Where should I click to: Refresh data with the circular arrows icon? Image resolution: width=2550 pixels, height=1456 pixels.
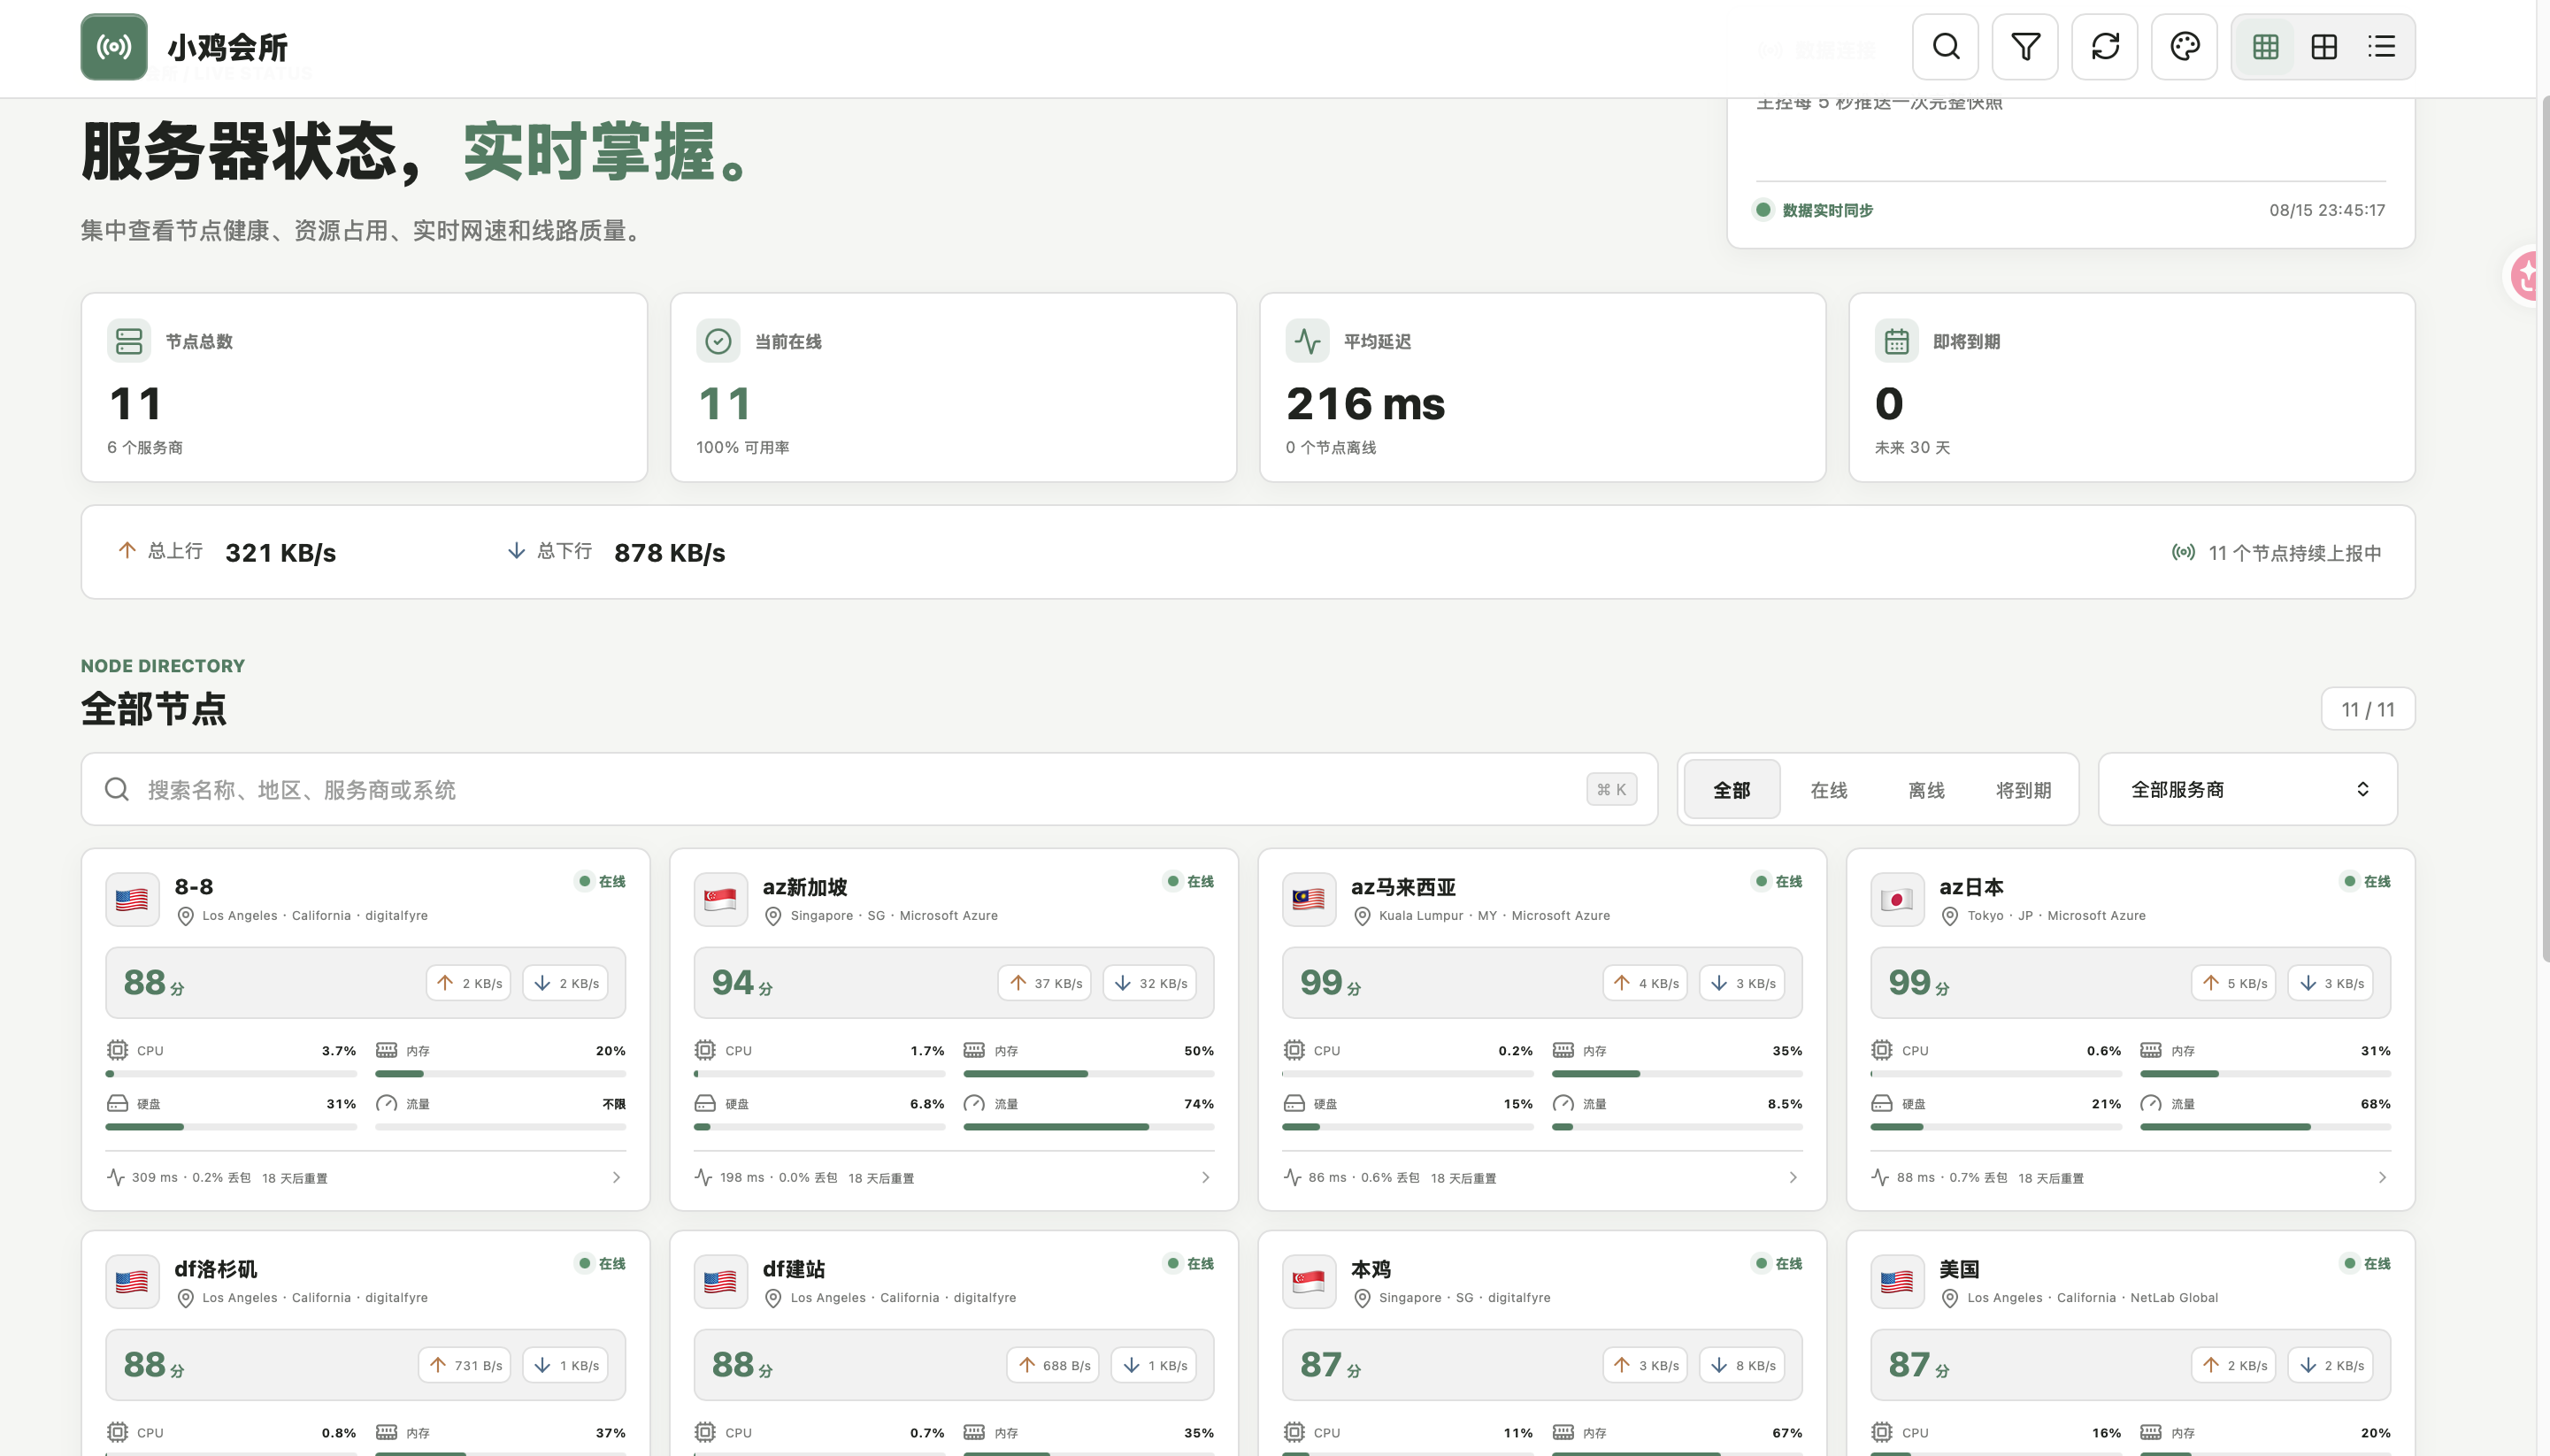click(2105, 46)
